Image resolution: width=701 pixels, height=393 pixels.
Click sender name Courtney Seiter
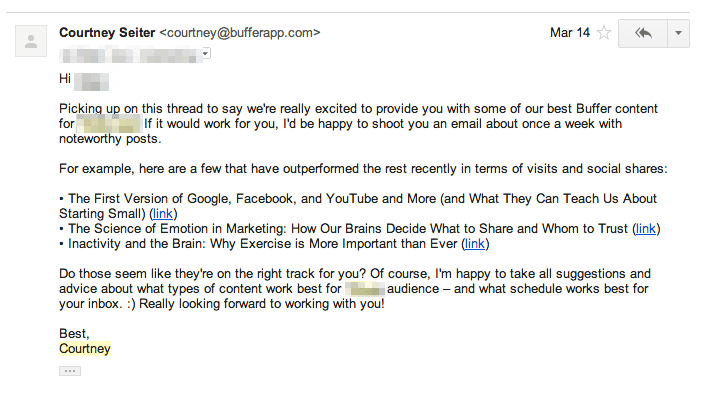click(107, 33)
